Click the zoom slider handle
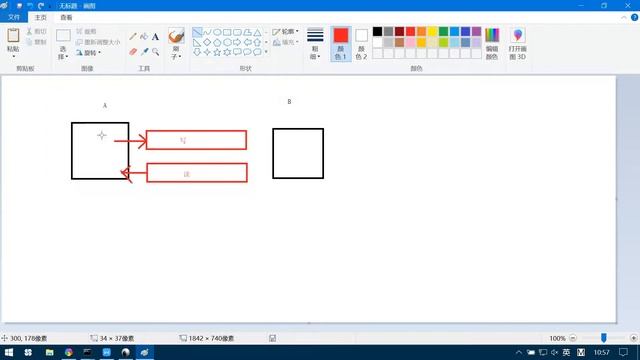This screenshot has width=640, height=360. click(x=604, y=338)
